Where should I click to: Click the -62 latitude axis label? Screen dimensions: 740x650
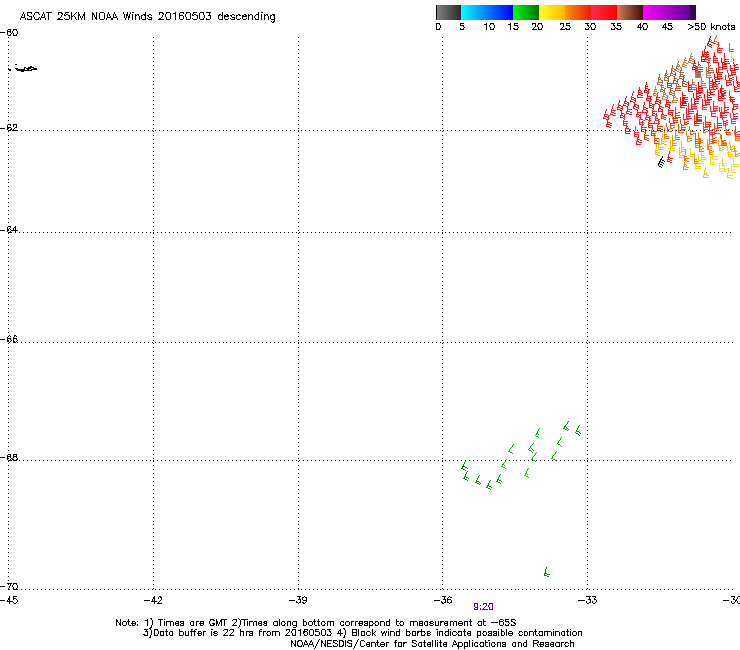[9, 128]
